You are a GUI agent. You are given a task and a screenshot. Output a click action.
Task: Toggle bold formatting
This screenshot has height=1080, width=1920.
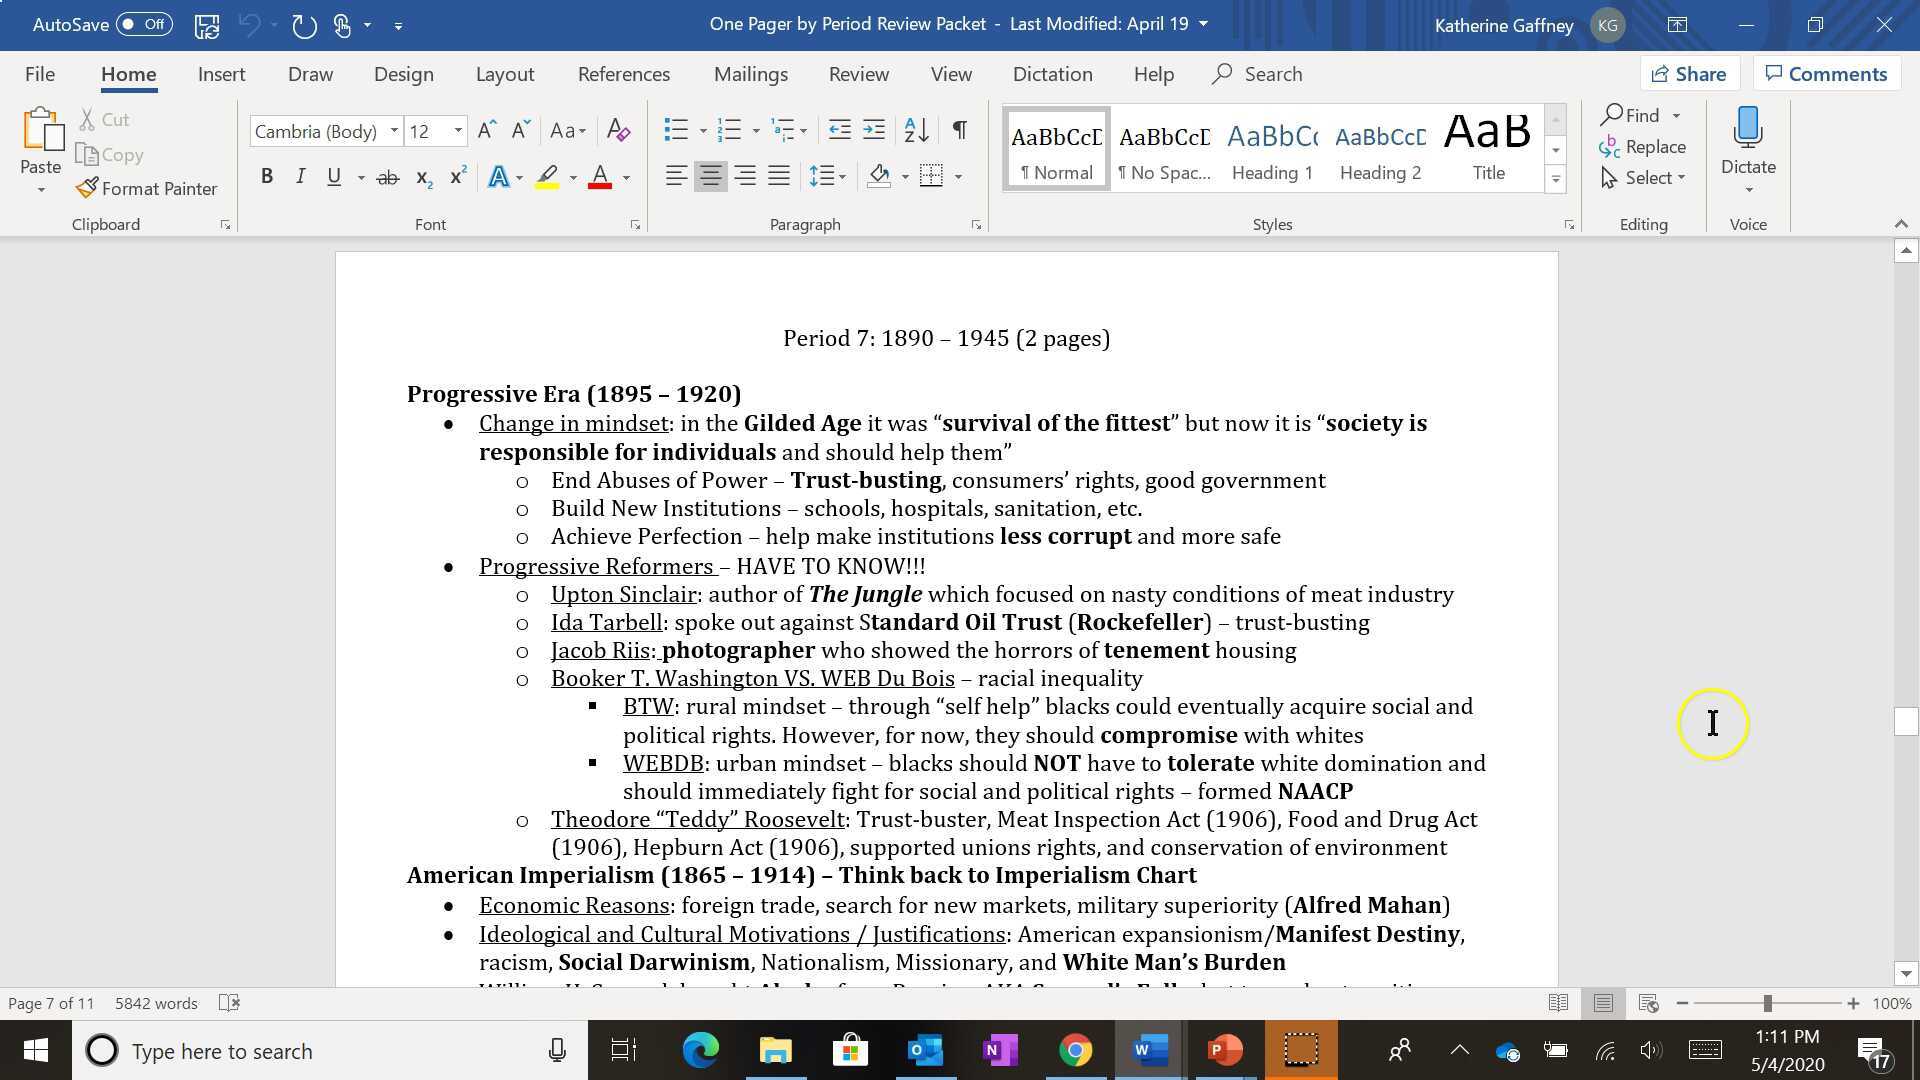coord(266,176)
